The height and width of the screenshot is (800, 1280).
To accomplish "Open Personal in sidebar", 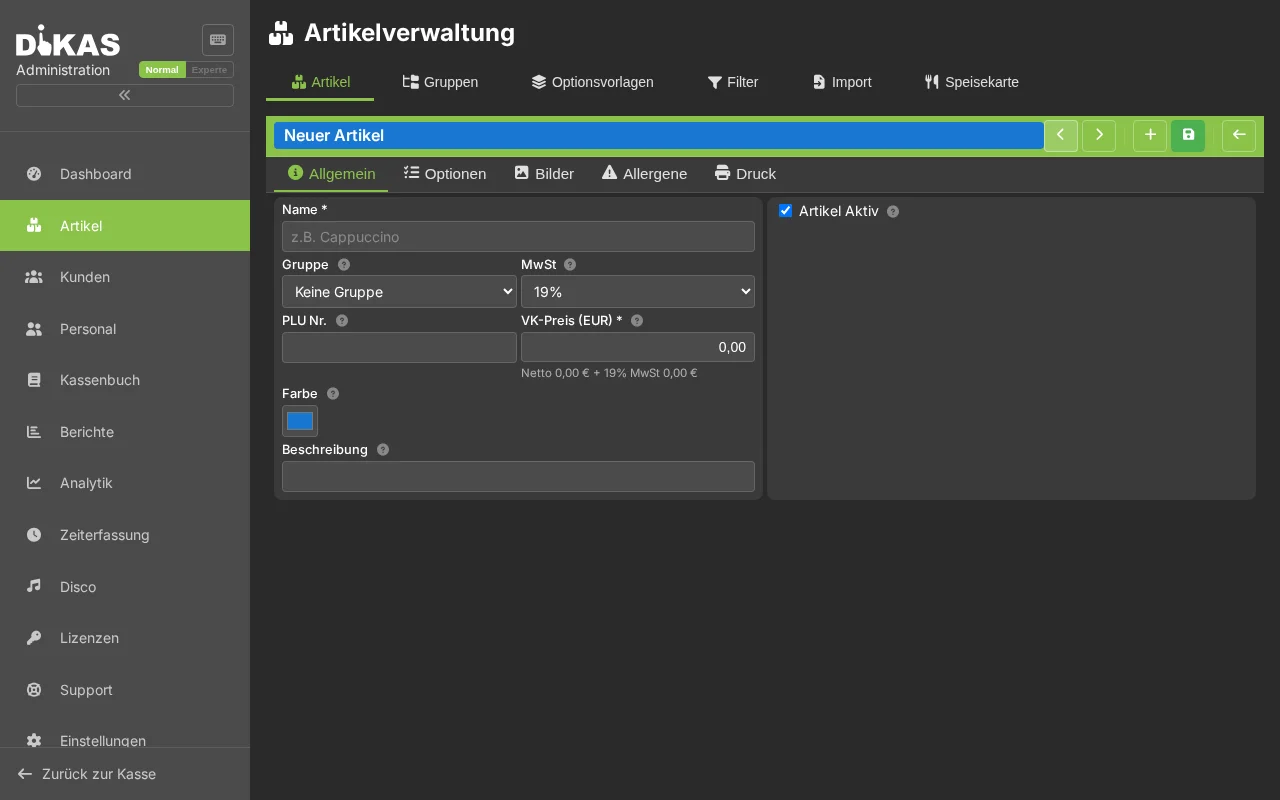I will pos(125,329).
